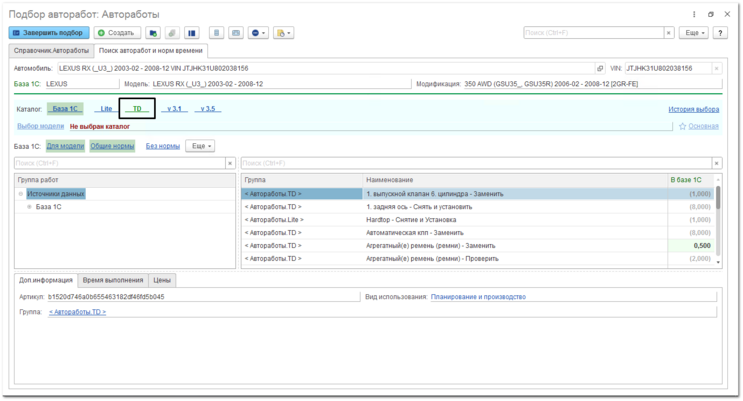Click the Авторaboты.Lite group cell

302,219
